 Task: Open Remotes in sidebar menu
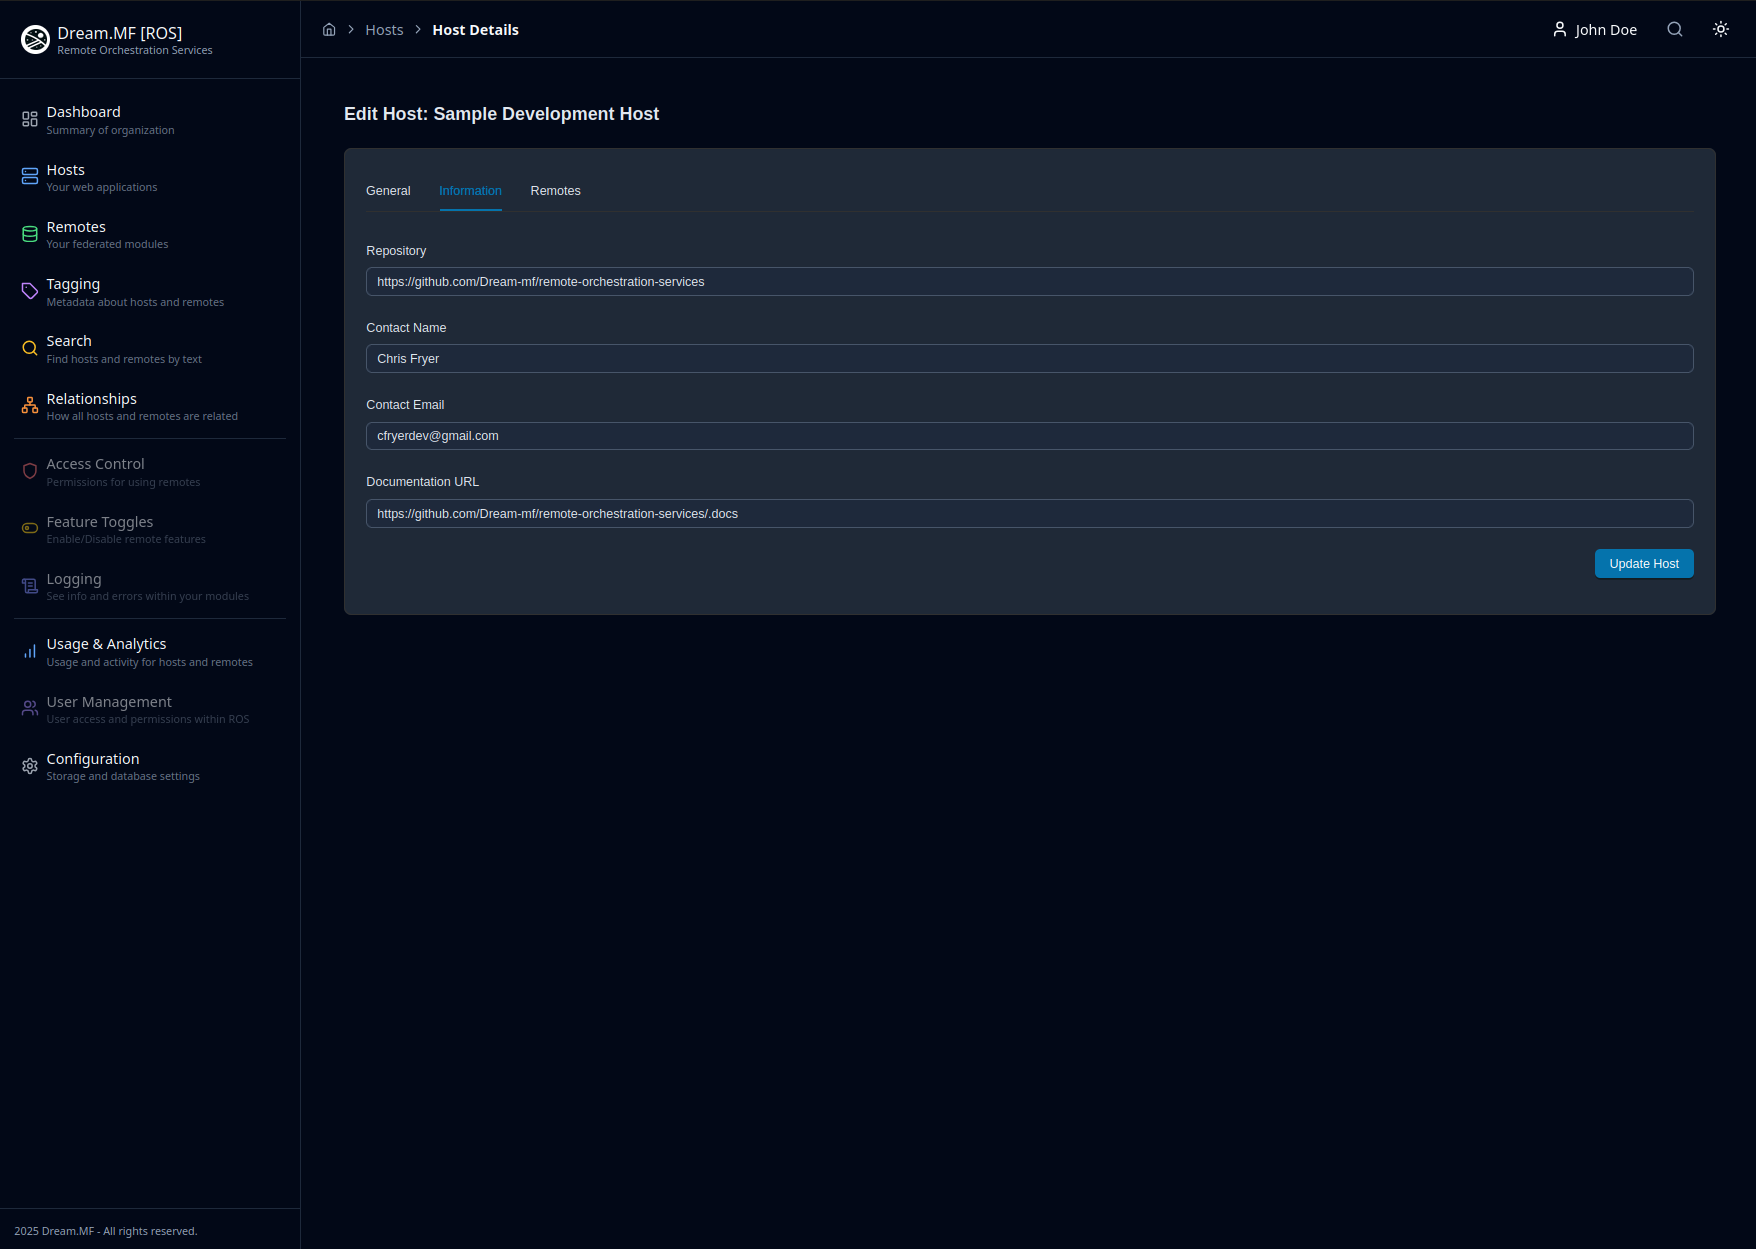coord(150,234)
